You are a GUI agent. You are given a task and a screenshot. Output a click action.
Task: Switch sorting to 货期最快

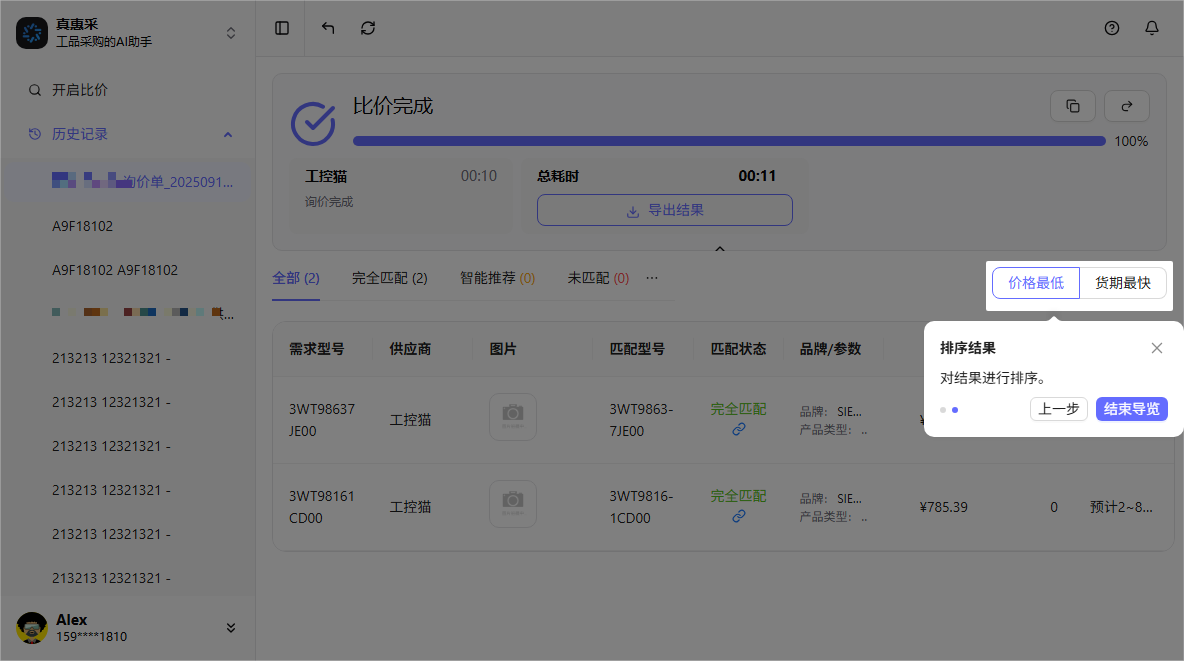[x=1122, y=283]
